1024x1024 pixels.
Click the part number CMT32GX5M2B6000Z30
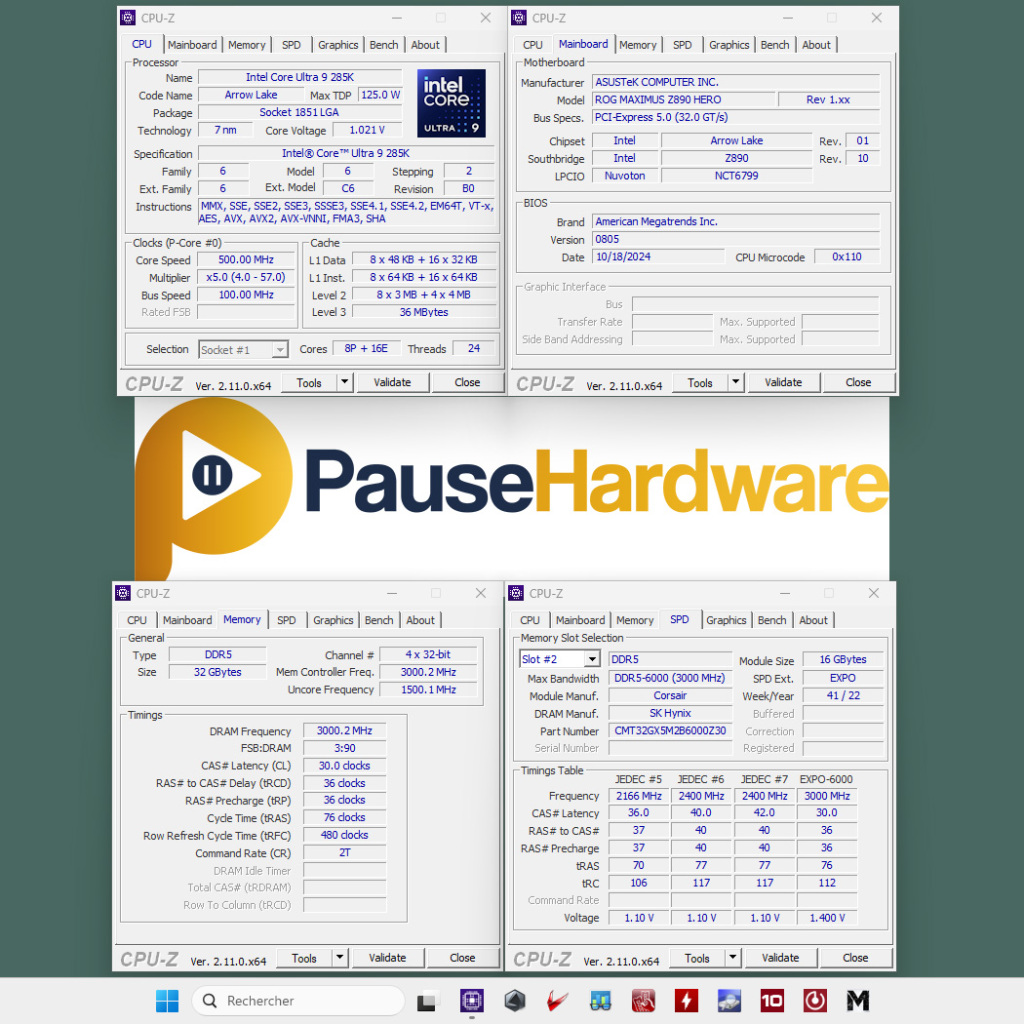click(670, 730)
